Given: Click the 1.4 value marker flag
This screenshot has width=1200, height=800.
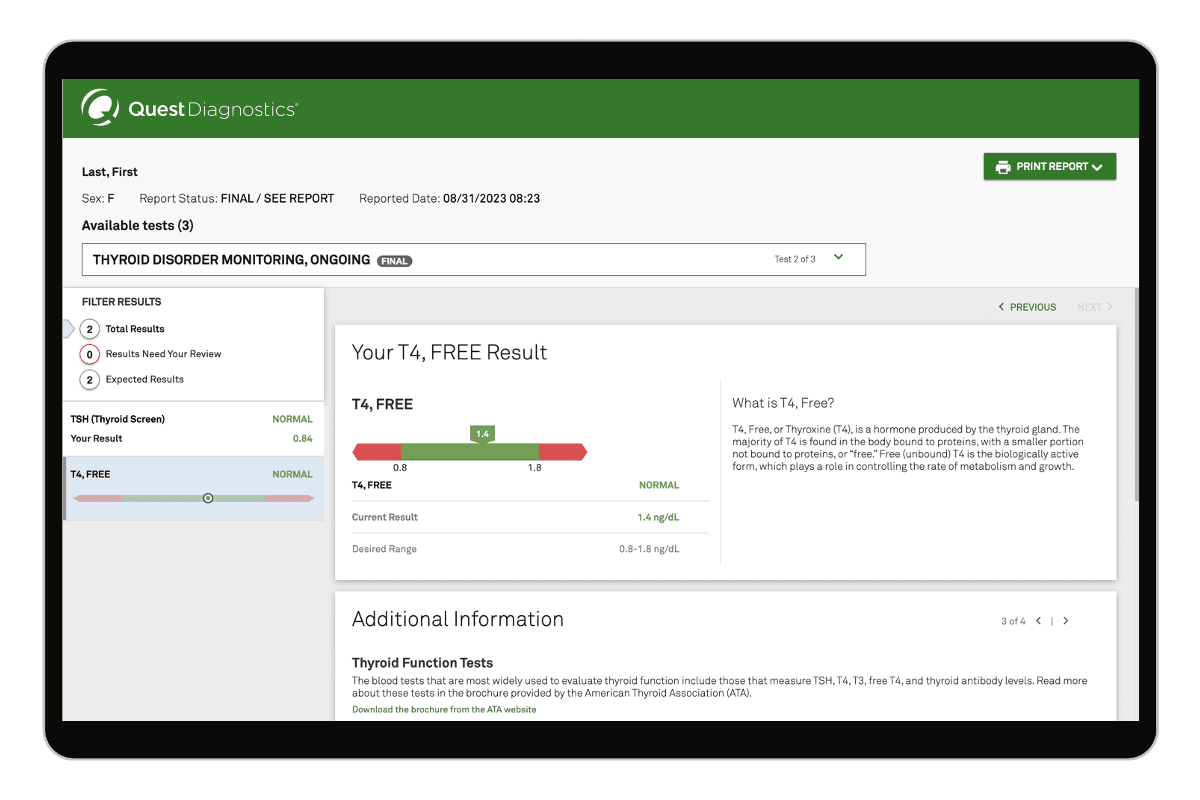Looking at the screenshot, I should pyautogui.click(x=482, y=434).
